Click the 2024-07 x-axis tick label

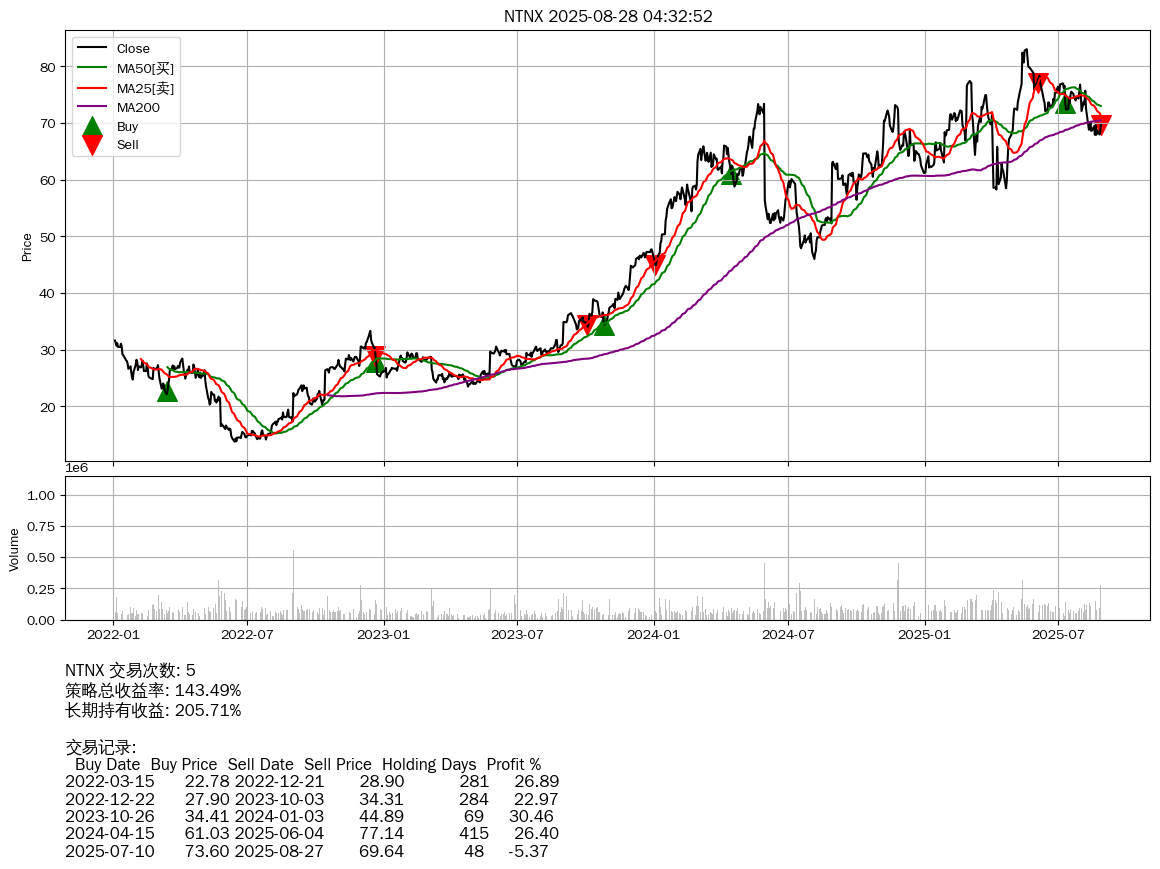tap(789, 634)
